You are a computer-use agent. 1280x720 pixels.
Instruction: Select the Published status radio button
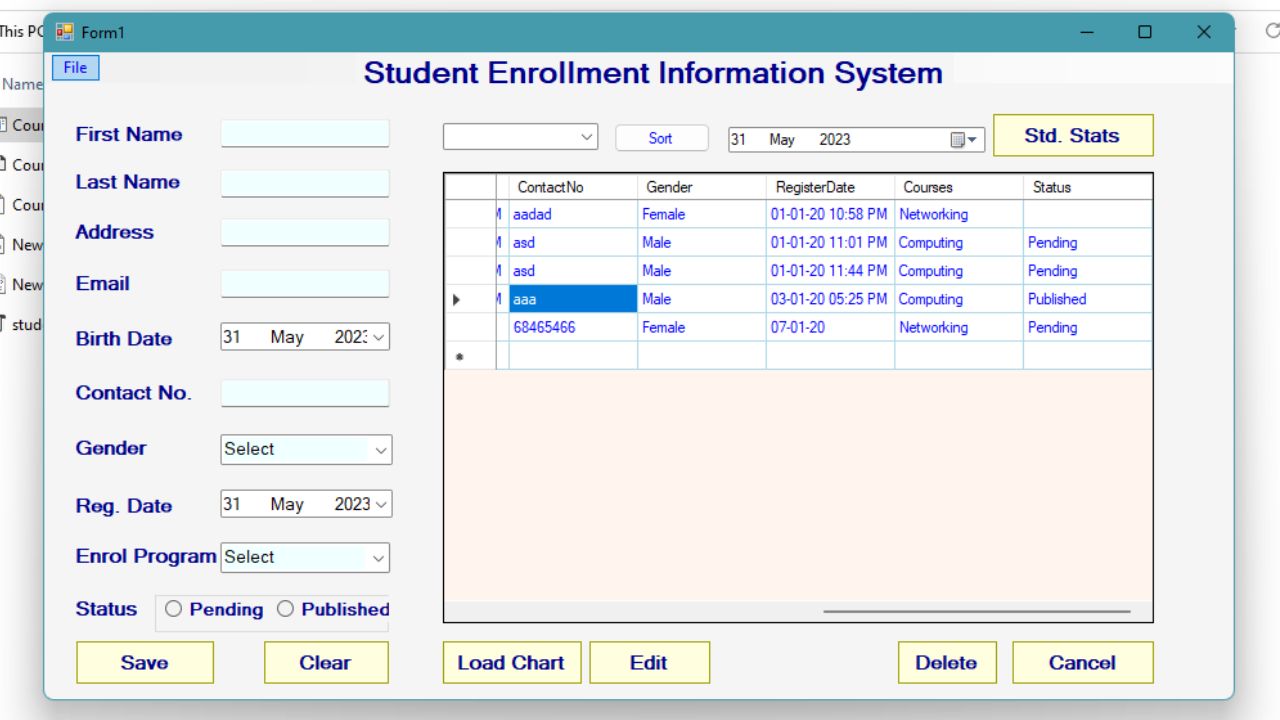[x=286, y=609]
